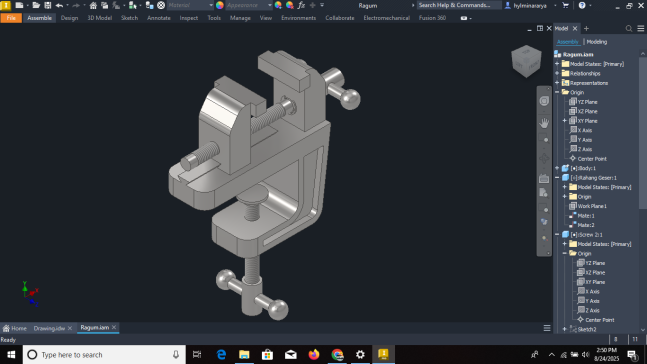
Task: Select the Orbit tool in navigation bar
Action: tap(544, 159)
